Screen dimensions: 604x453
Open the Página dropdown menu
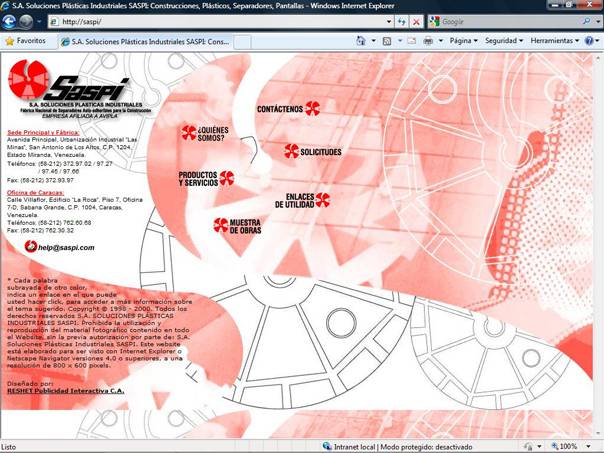462,41
